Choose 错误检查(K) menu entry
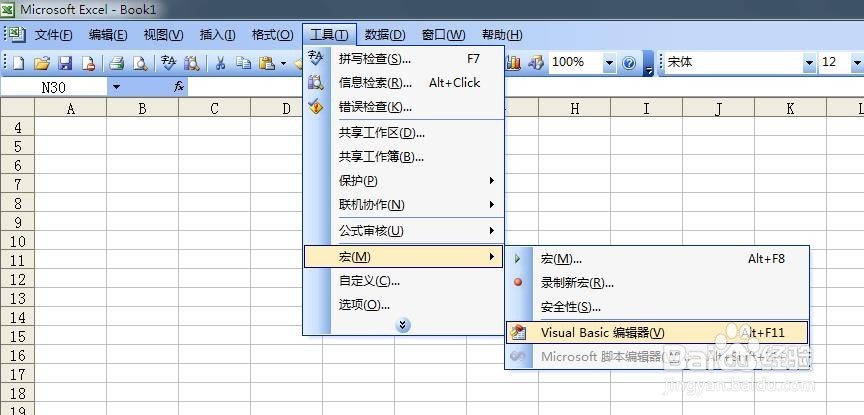The width and height of the screenshot is (864, 415). pyautogui.click(x=404, y=107)
